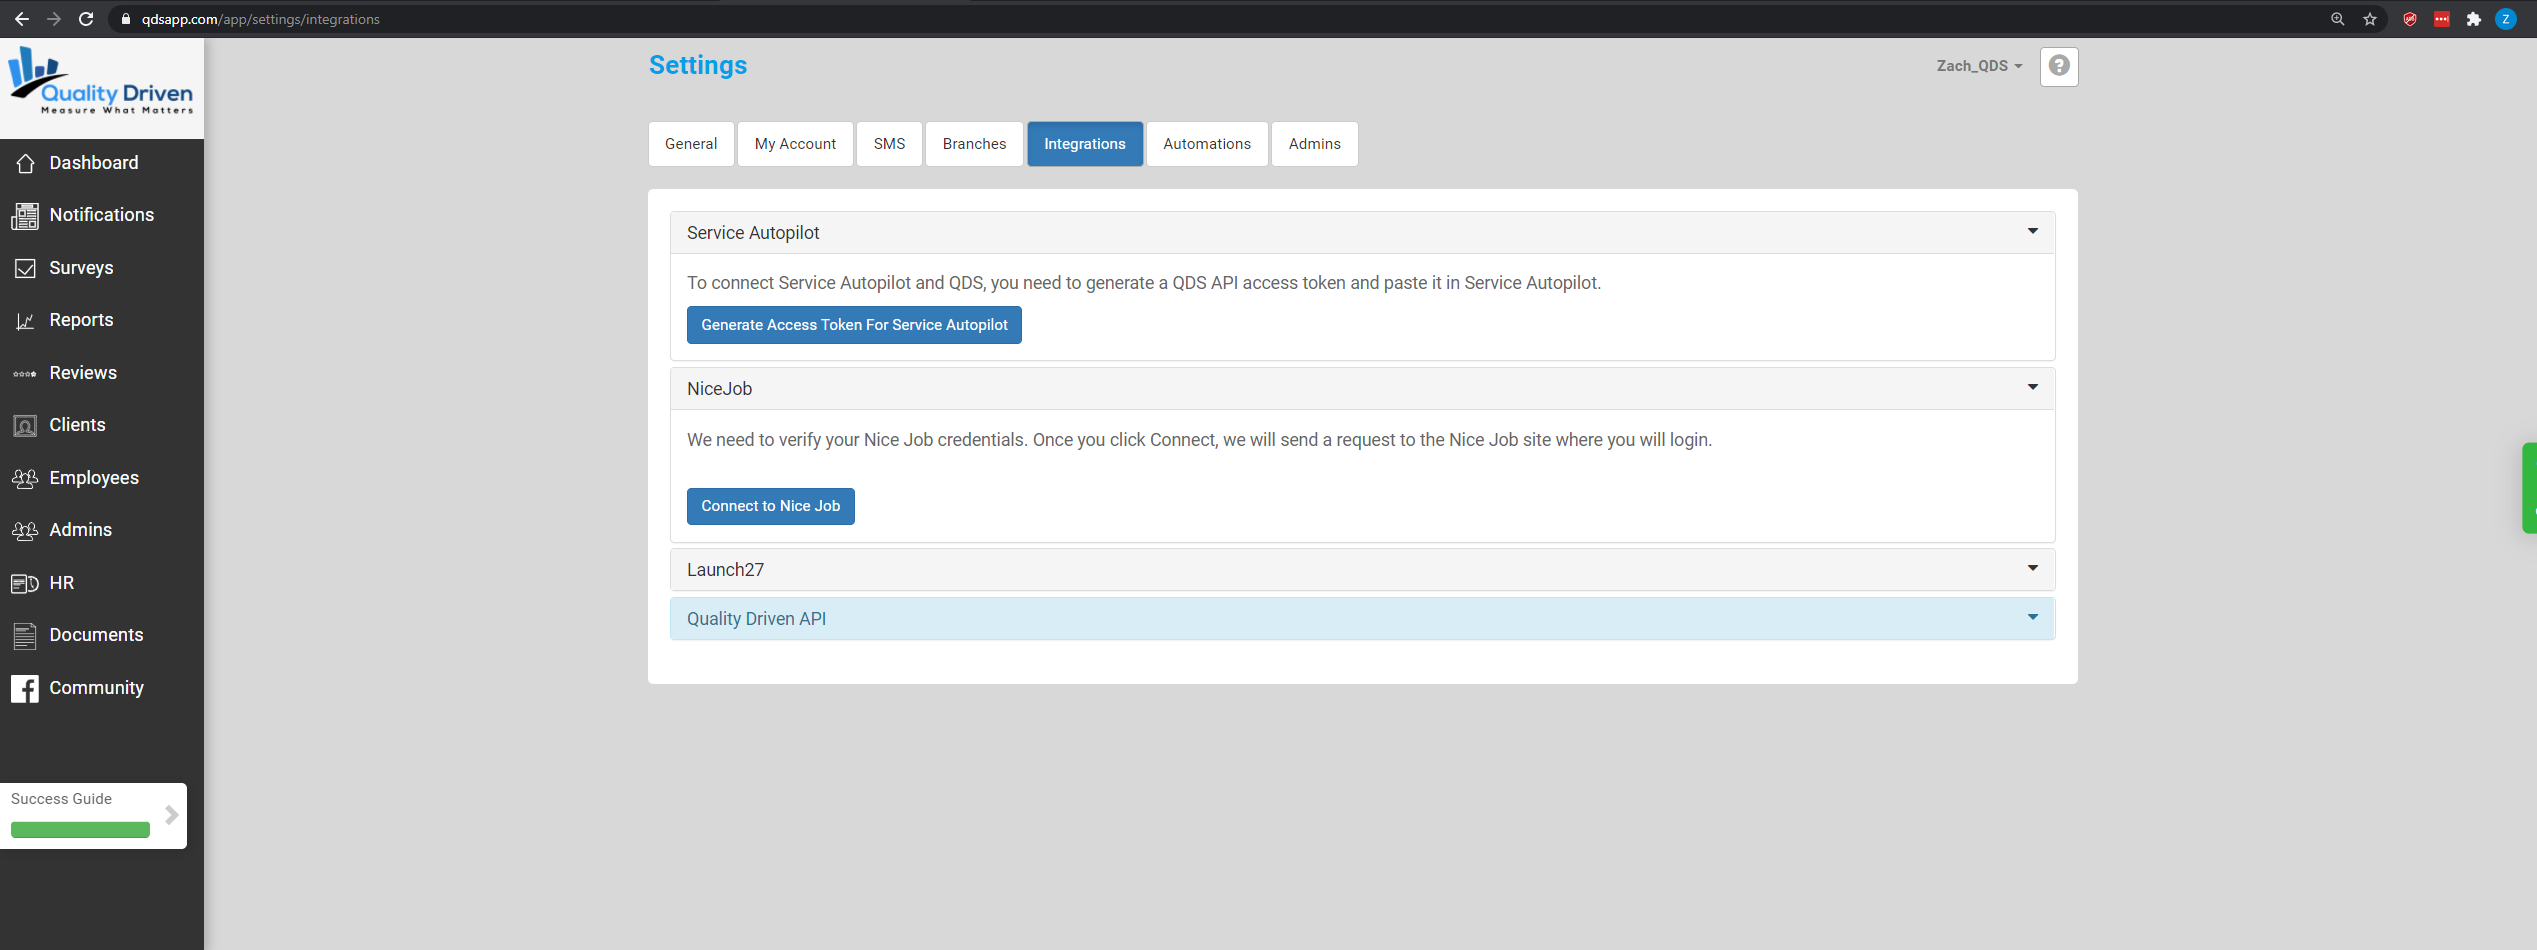Open the Branches settings tab
2537x950 pixels.
974,144
